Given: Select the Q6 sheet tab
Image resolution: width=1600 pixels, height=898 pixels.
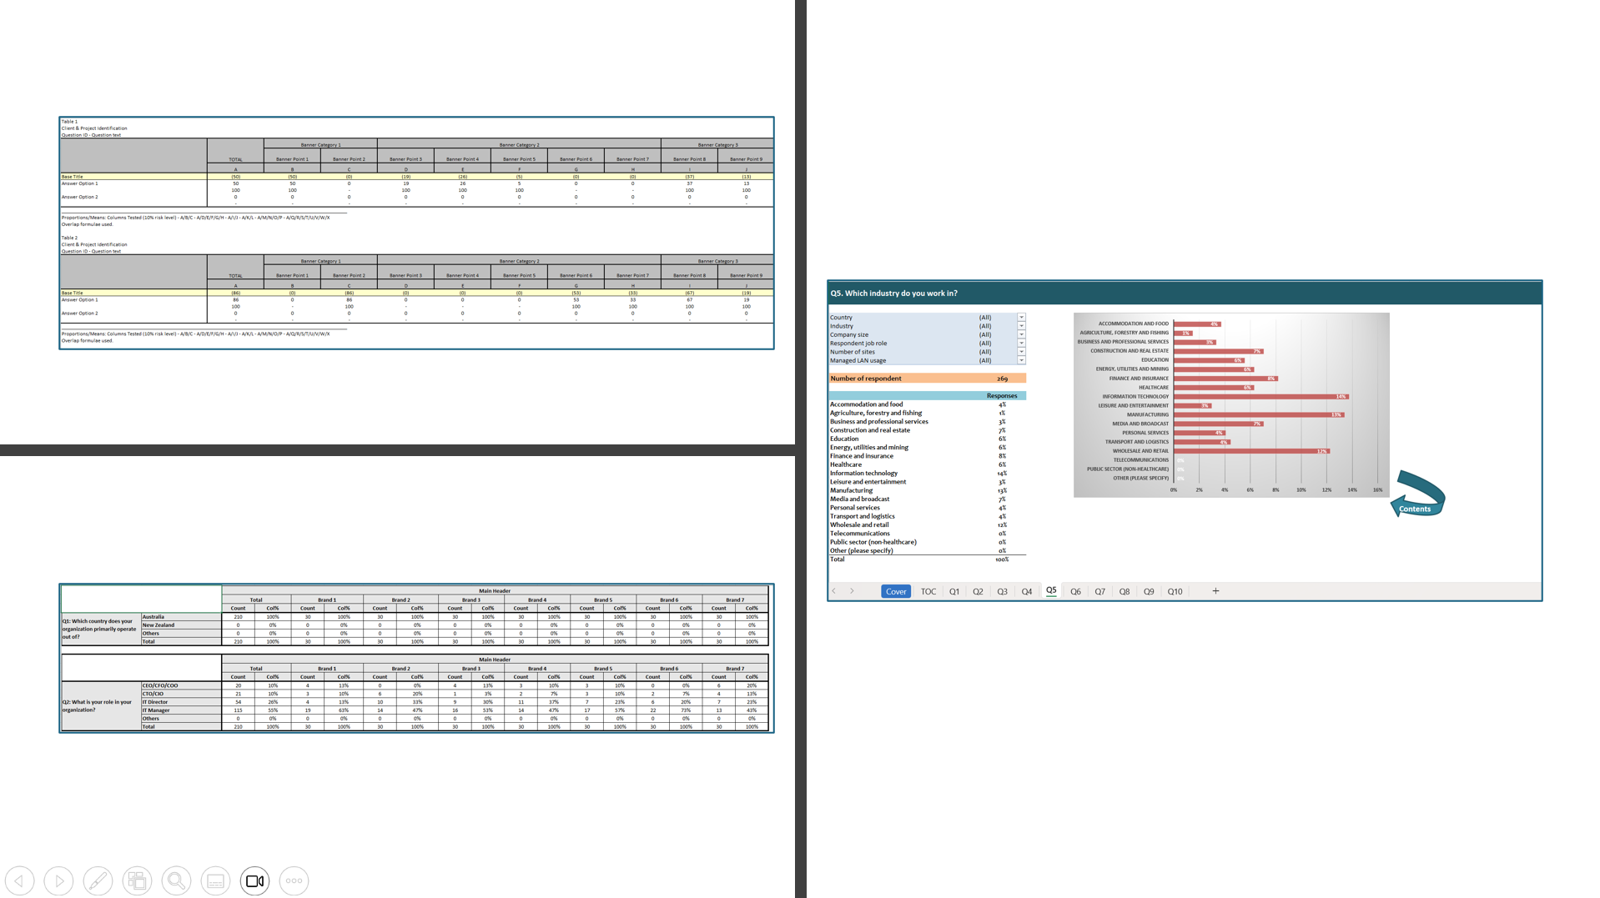Looking at the screenshot, I should tap(1075, 592).
